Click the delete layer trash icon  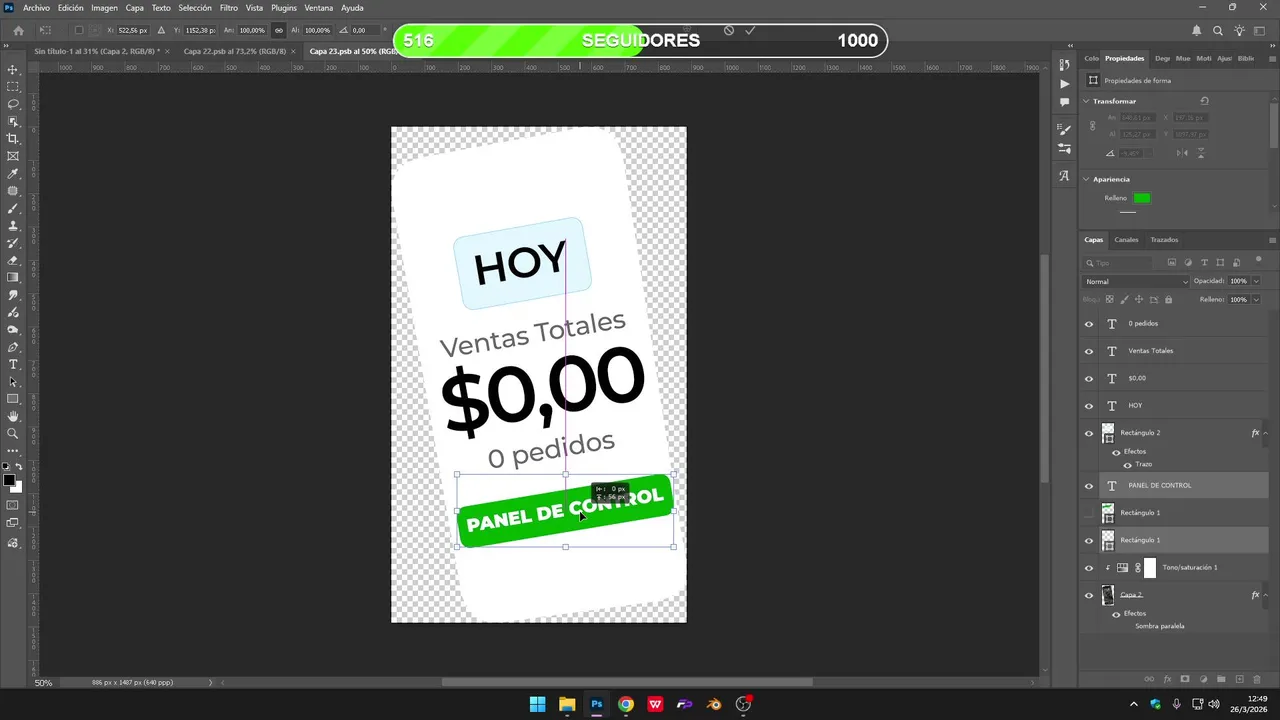pos(1257,679)
